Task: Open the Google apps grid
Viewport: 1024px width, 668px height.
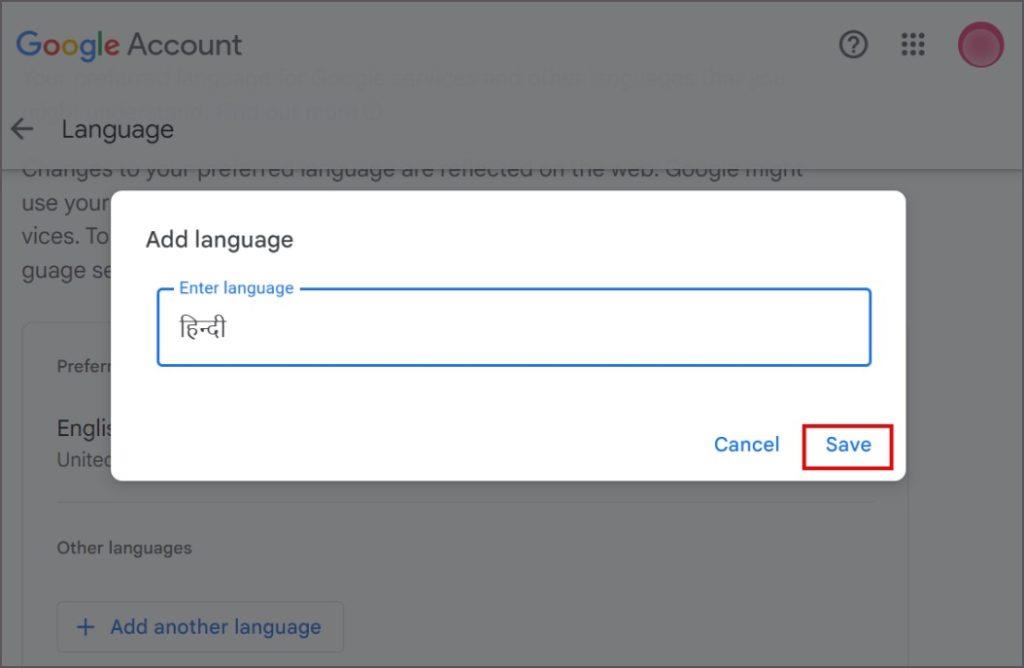Action: [x=912, y=45]
